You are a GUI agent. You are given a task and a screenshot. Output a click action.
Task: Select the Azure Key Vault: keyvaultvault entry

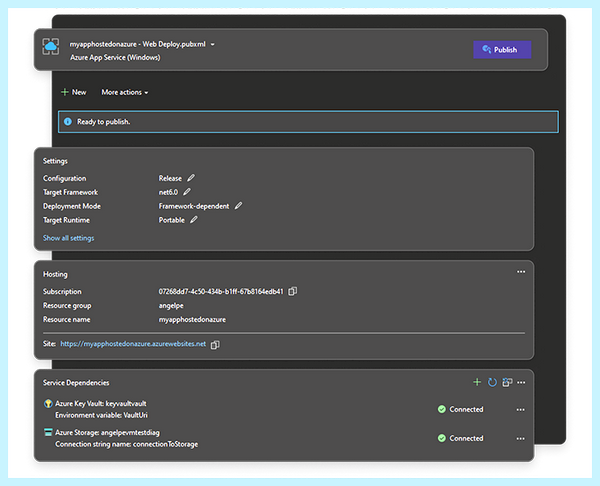click(x=101, y=403)
